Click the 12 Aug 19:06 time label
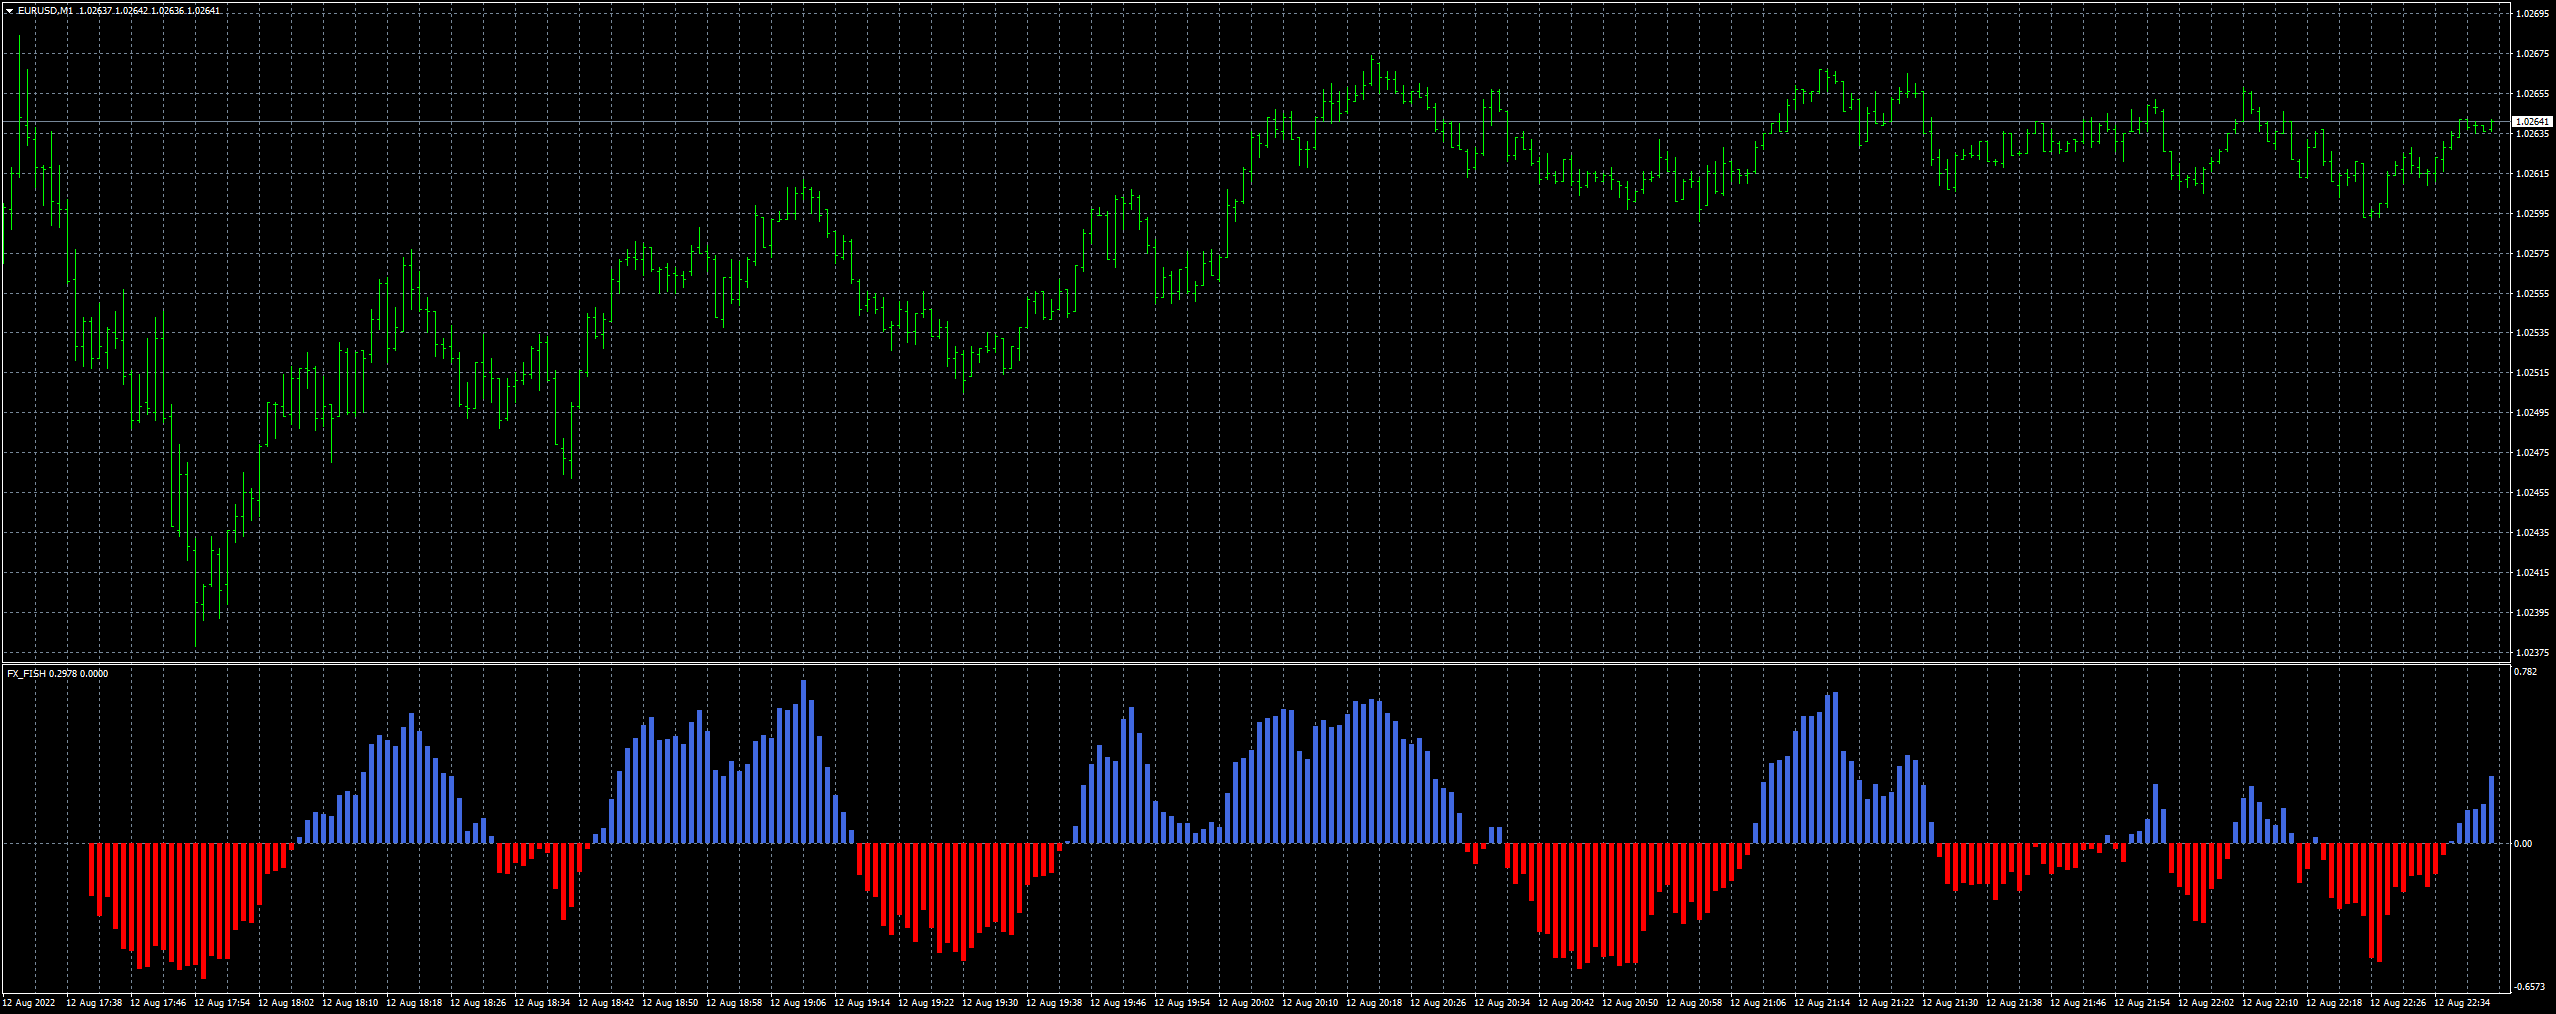Image resolution: width=2556 pixels, height=1014 pixels. pyautogui.click(x=798, y=1003)
